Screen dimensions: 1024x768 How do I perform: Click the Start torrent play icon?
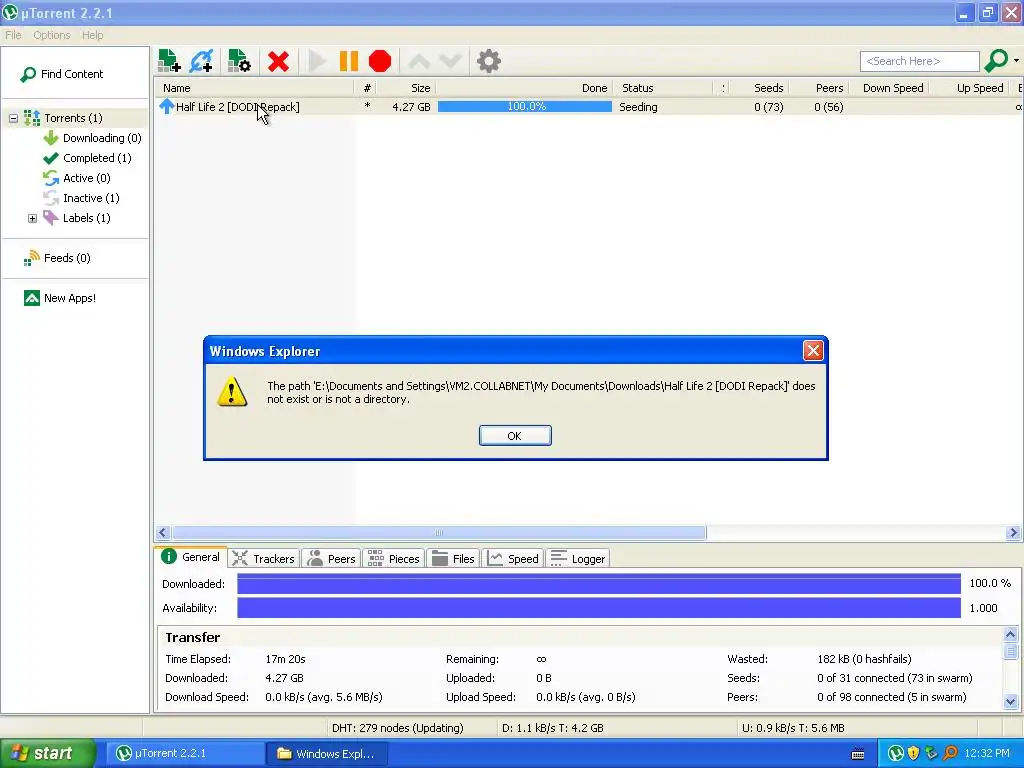317,61
